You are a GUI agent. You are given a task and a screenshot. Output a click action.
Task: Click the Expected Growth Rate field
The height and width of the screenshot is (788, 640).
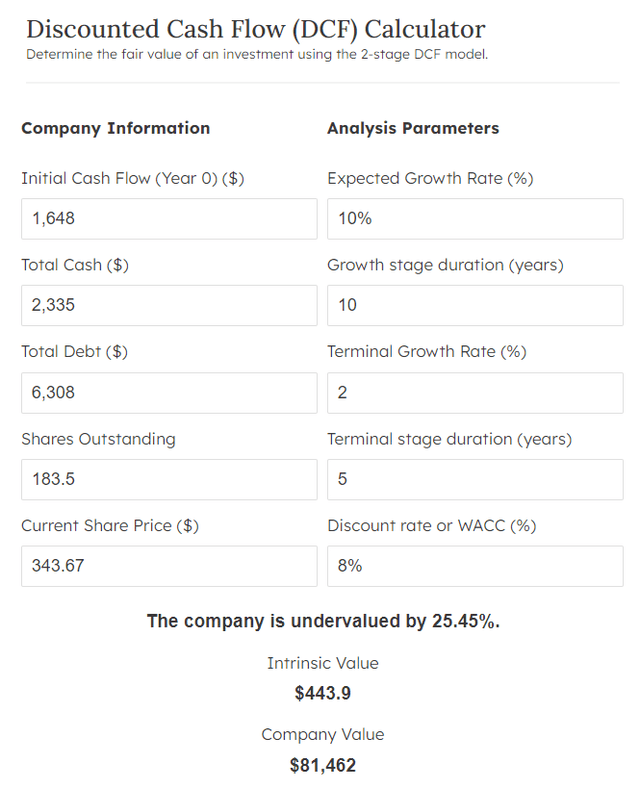[475, 218]
